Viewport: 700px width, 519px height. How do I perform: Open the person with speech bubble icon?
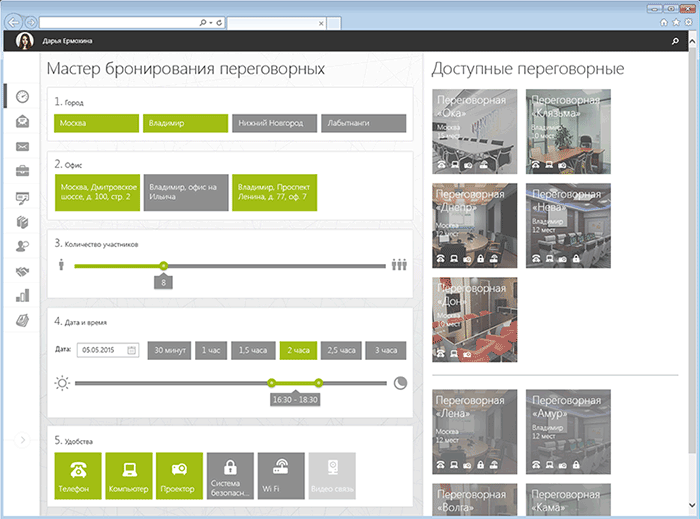22,246
